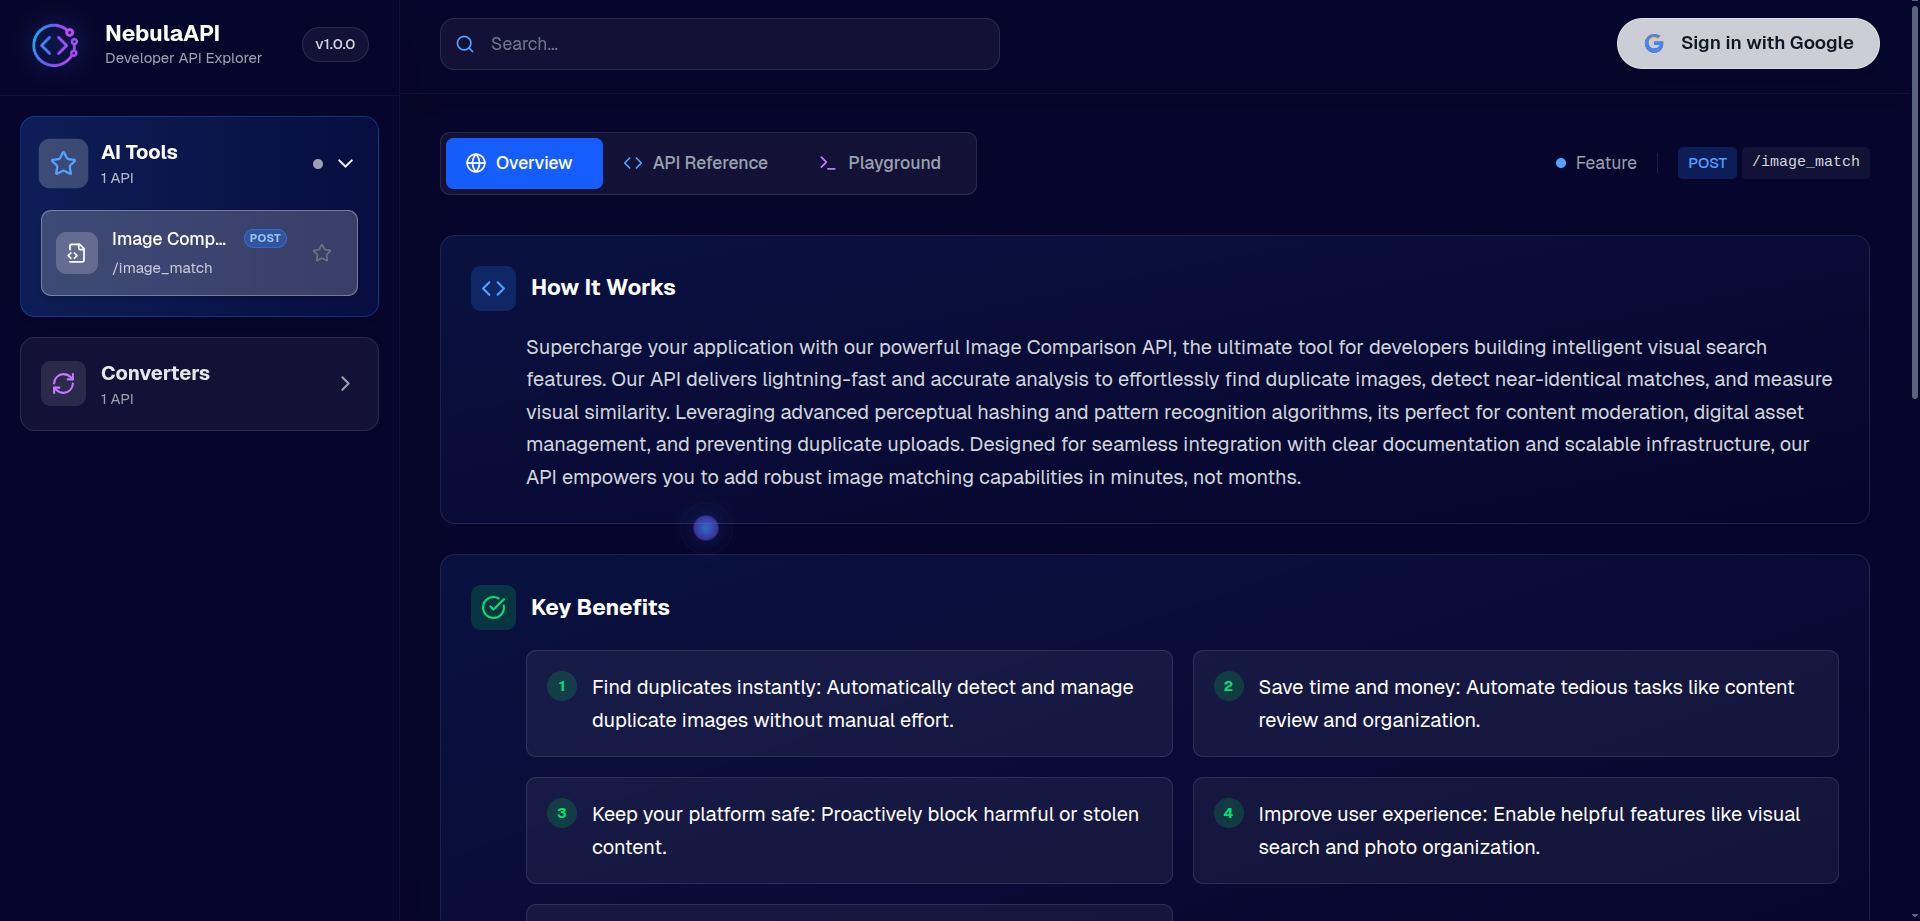Click the green checkmark icon beside Key Benefits
This screenshot has width=1920, height=921.
click(x=493, y=607)
